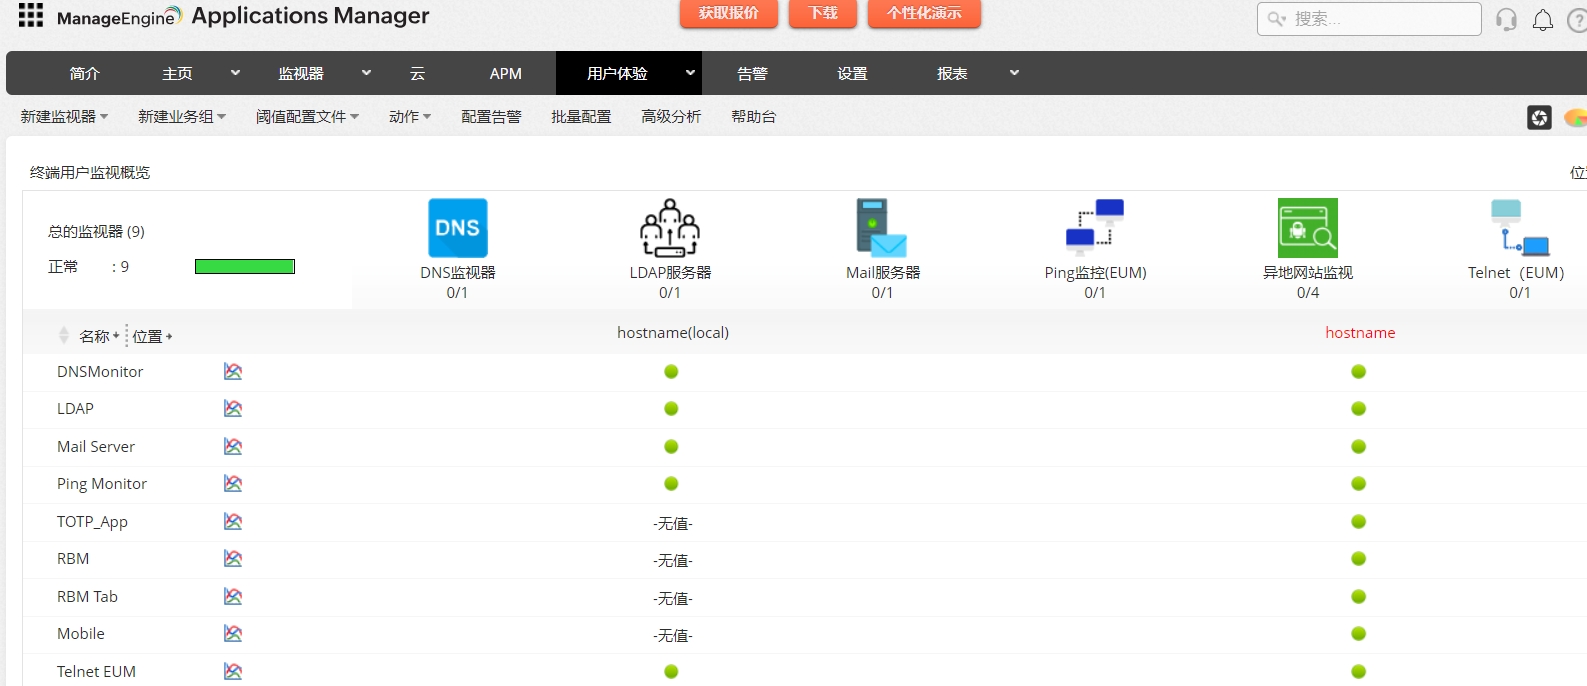
Task: Open the 阈值配置文件 dropdown
Action: coord(307,117)
